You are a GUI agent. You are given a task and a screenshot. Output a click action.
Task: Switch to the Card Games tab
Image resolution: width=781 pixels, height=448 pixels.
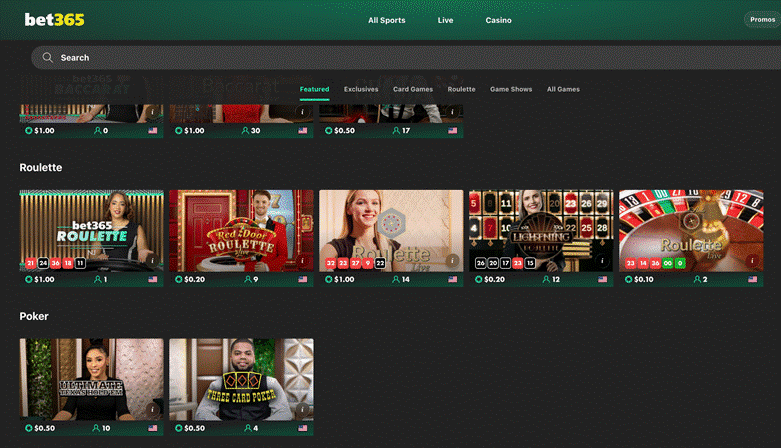pyautogui.click(x=413, y=89)
